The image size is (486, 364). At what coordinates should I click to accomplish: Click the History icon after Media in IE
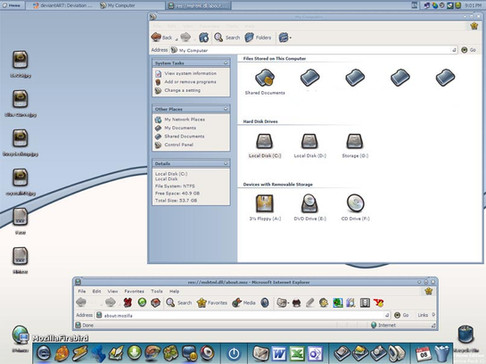[x=265, y=303]
